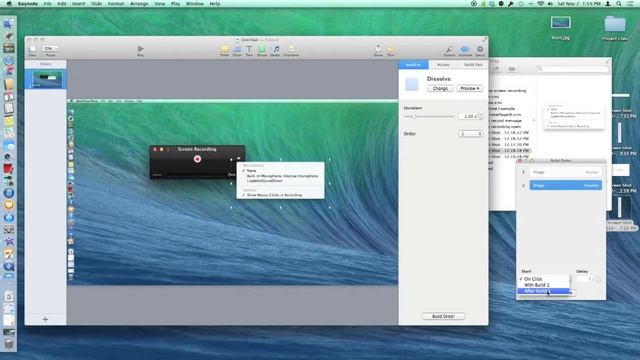Click the Duration value field
This screenshot has width=640, height=360.
tap(468, 116)
